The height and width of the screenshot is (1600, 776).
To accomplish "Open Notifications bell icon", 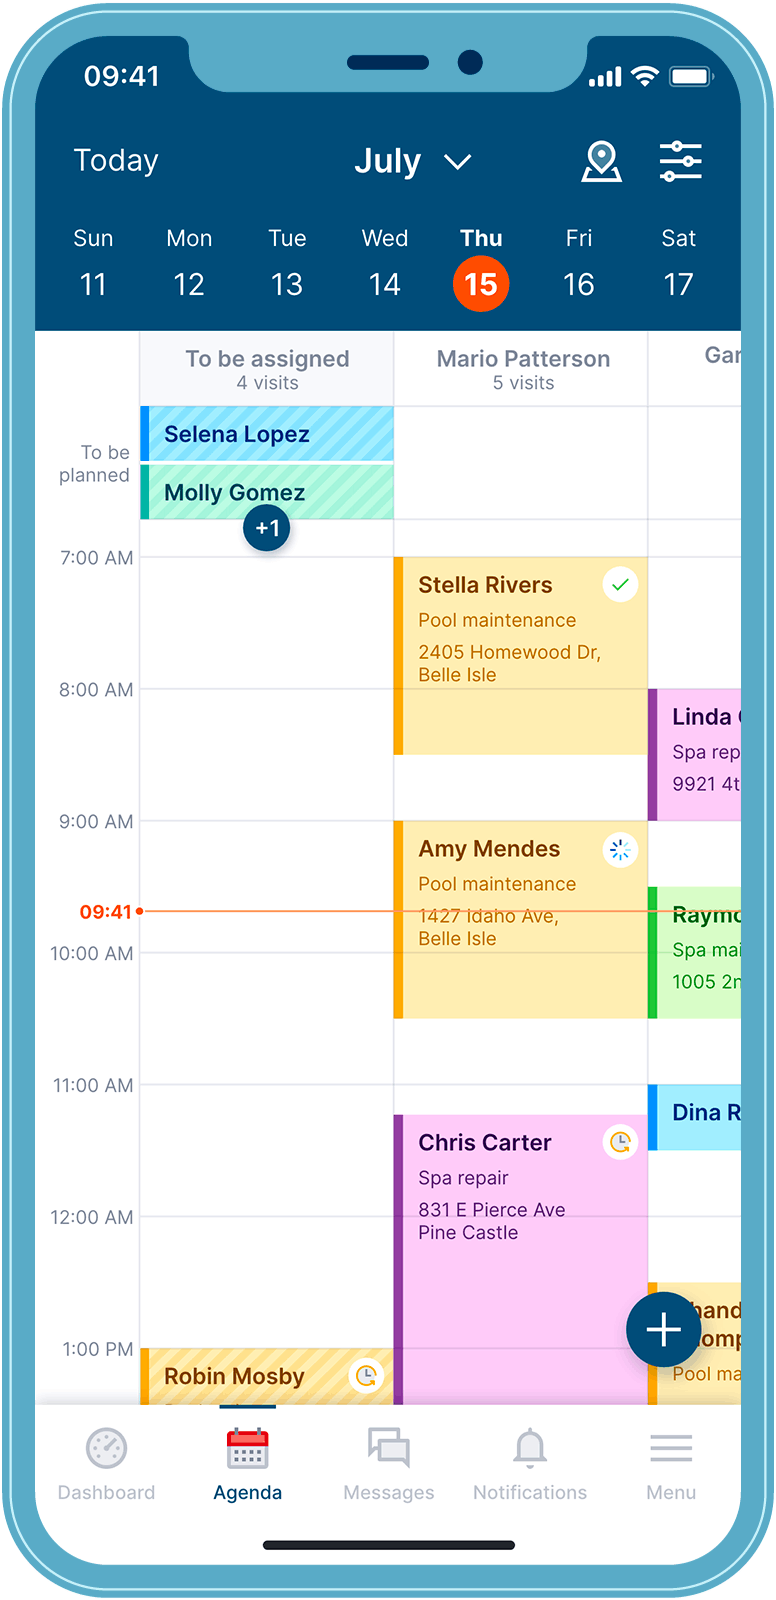I will 530,1449.
